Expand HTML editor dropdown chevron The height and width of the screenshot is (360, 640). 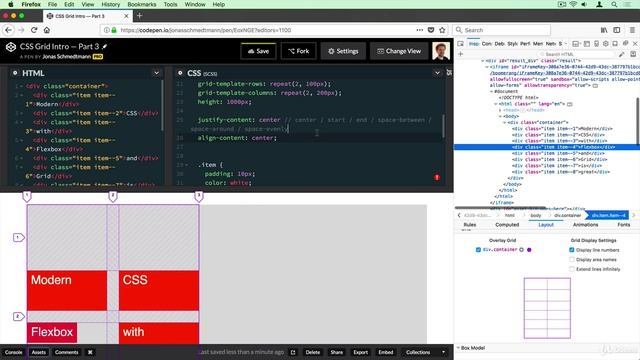click(x=156, y=73)
